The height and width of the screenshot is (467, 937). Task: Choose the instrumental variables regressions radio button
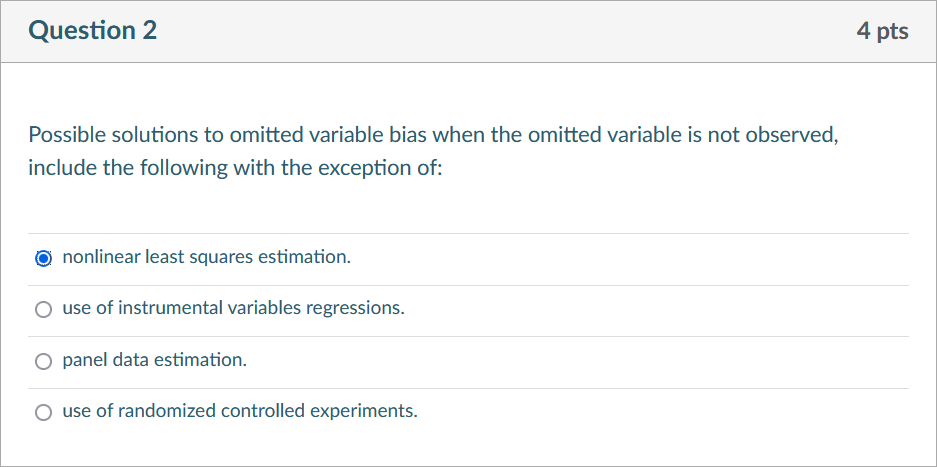click(x=43, y=310)
